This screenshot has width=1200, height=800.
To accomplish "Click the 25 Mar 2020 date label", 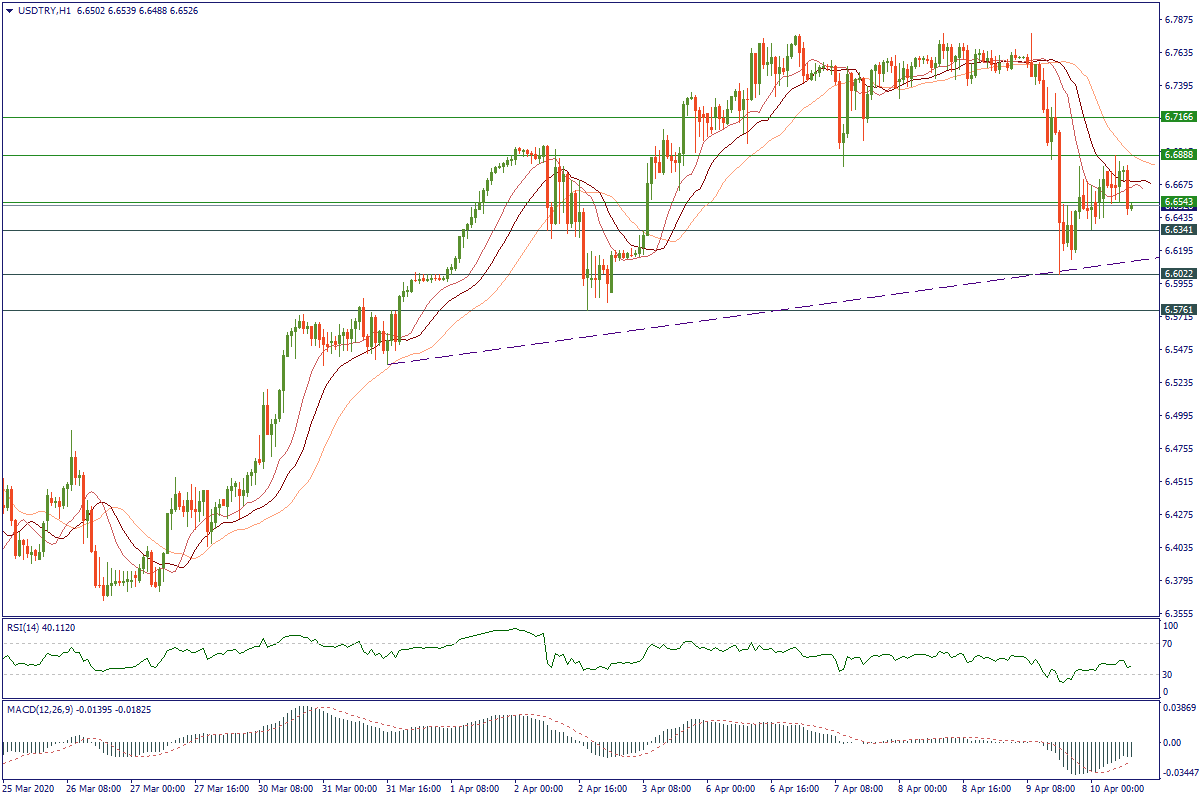I will 30,789.
